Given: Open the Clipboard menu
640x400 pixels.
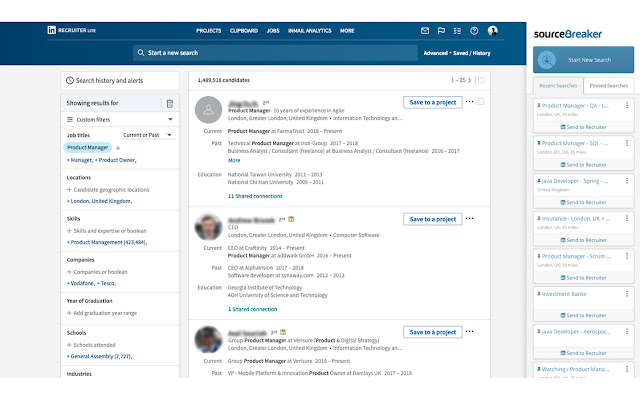Looking at the screenshot, I should [x=244, y=31].
